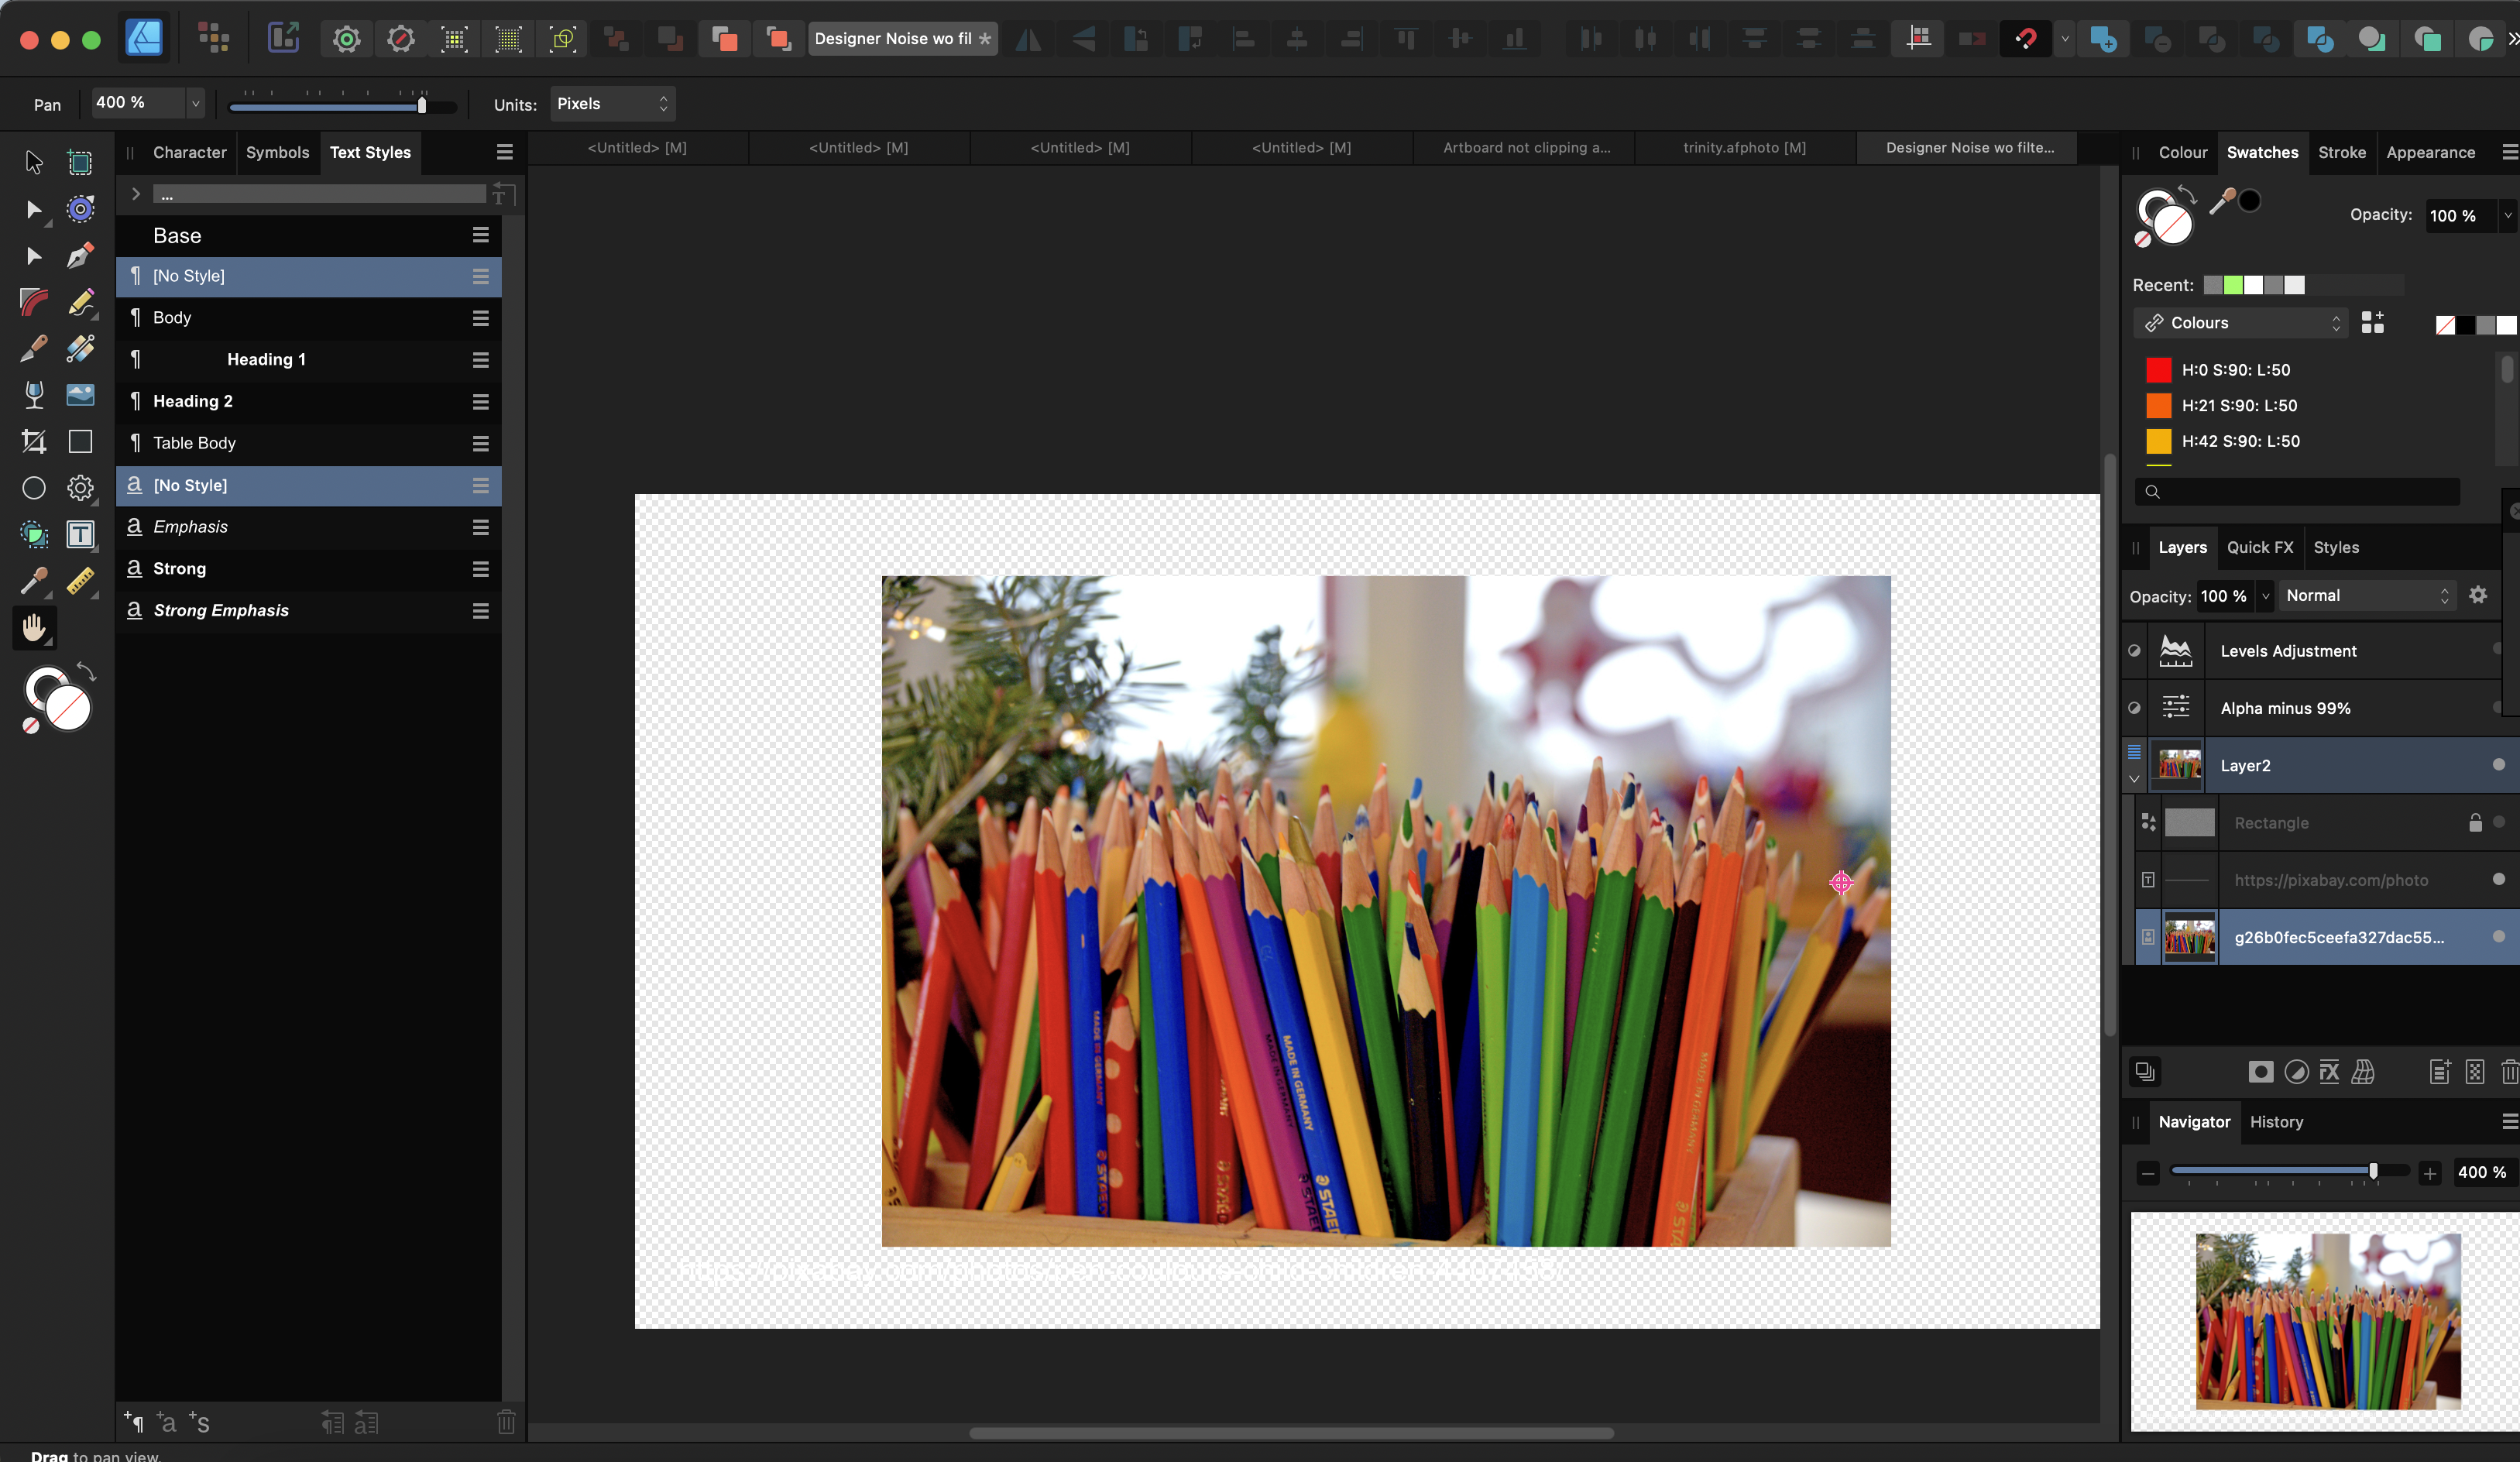Open the zoom percentage dropdown in context toolbar
This screenshot has height=1462, width=2520.
coord(195,103)
